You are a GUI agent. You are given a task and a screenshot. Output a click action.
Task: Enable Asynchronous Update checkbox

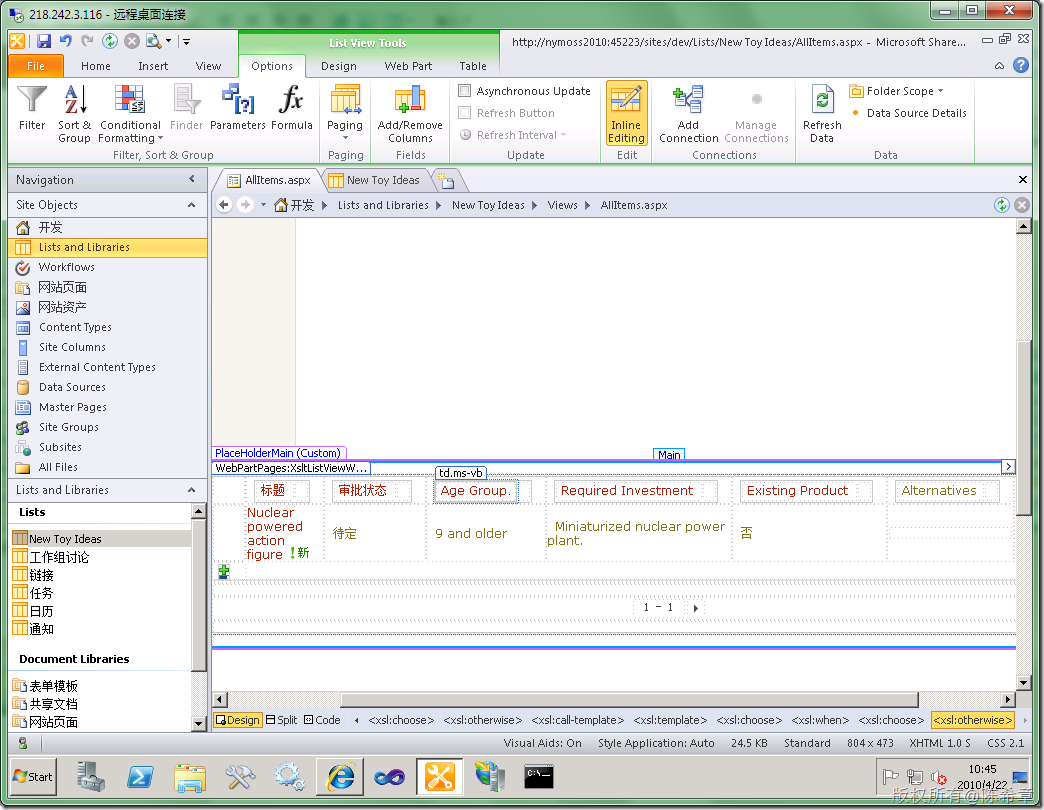[x=465, y=91]
